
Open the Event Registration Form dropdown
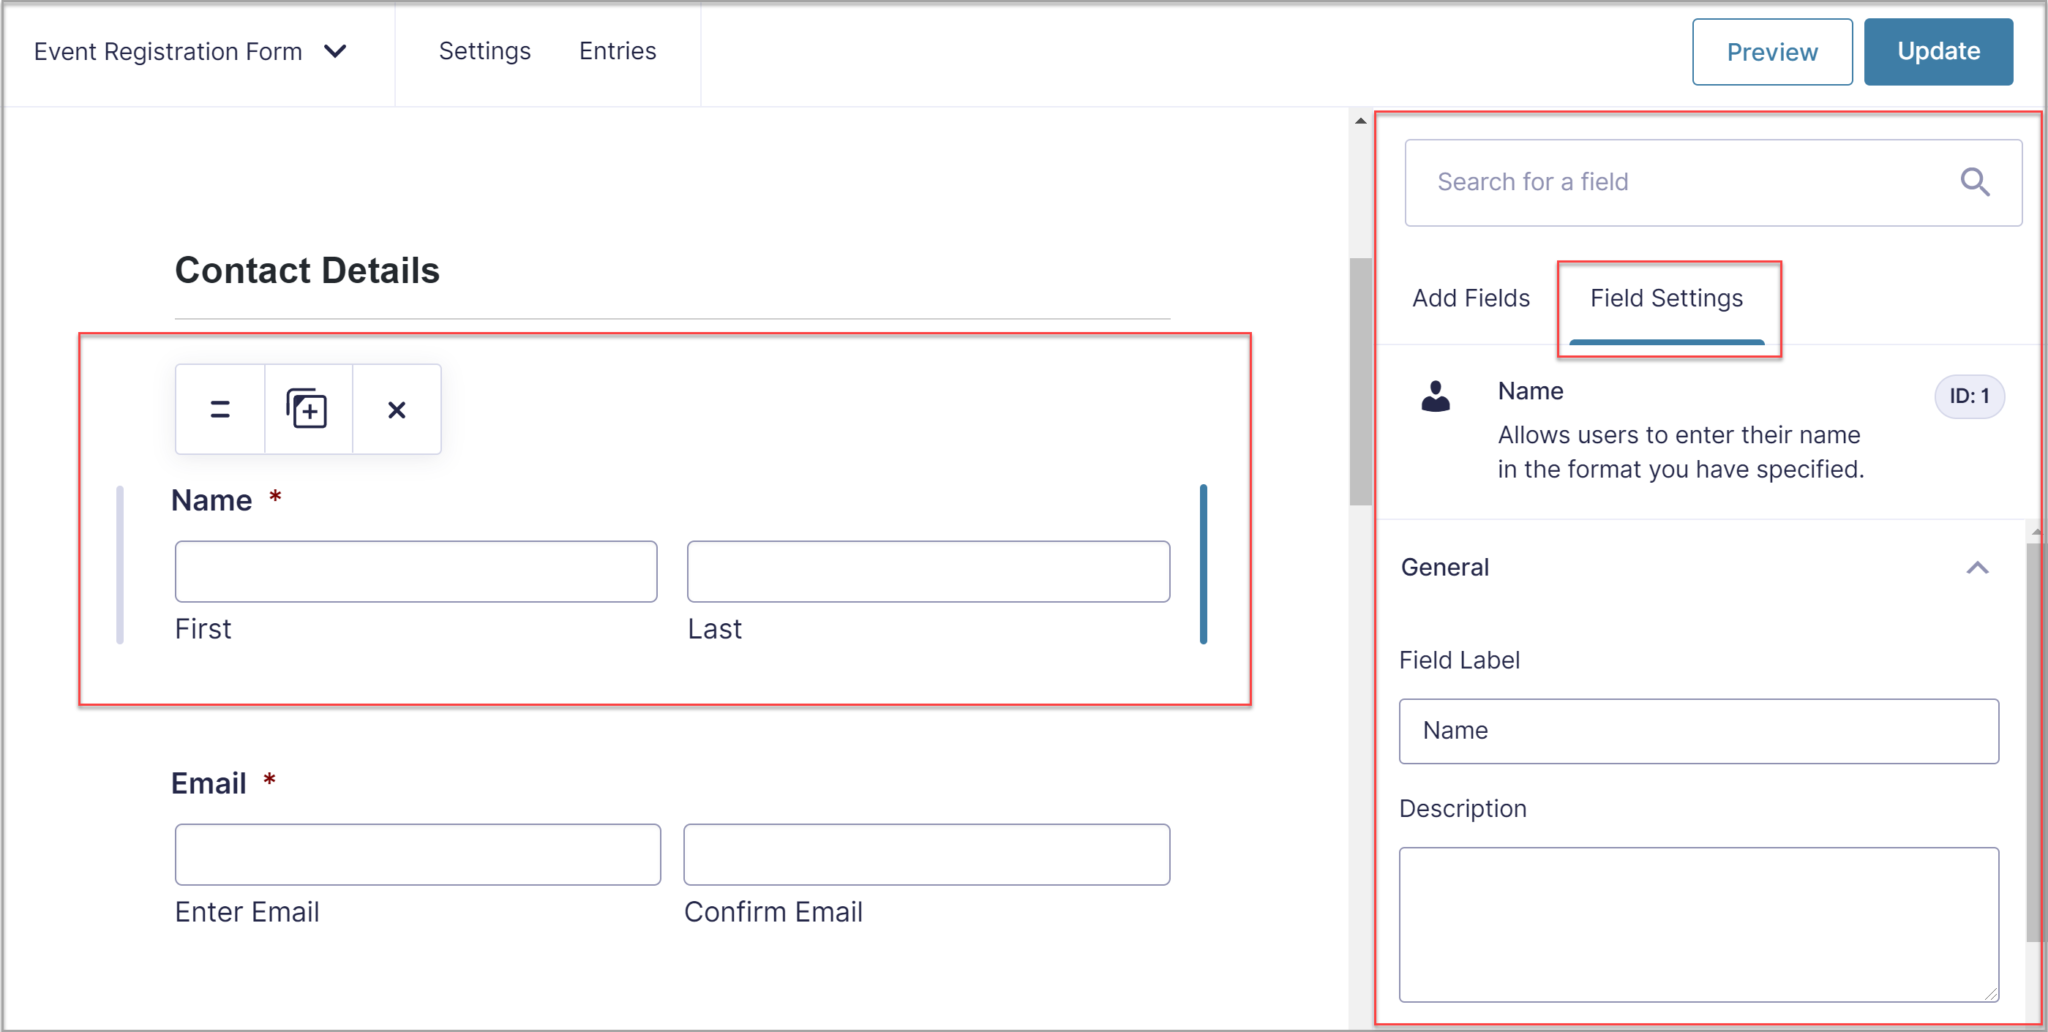coord(336,51)
